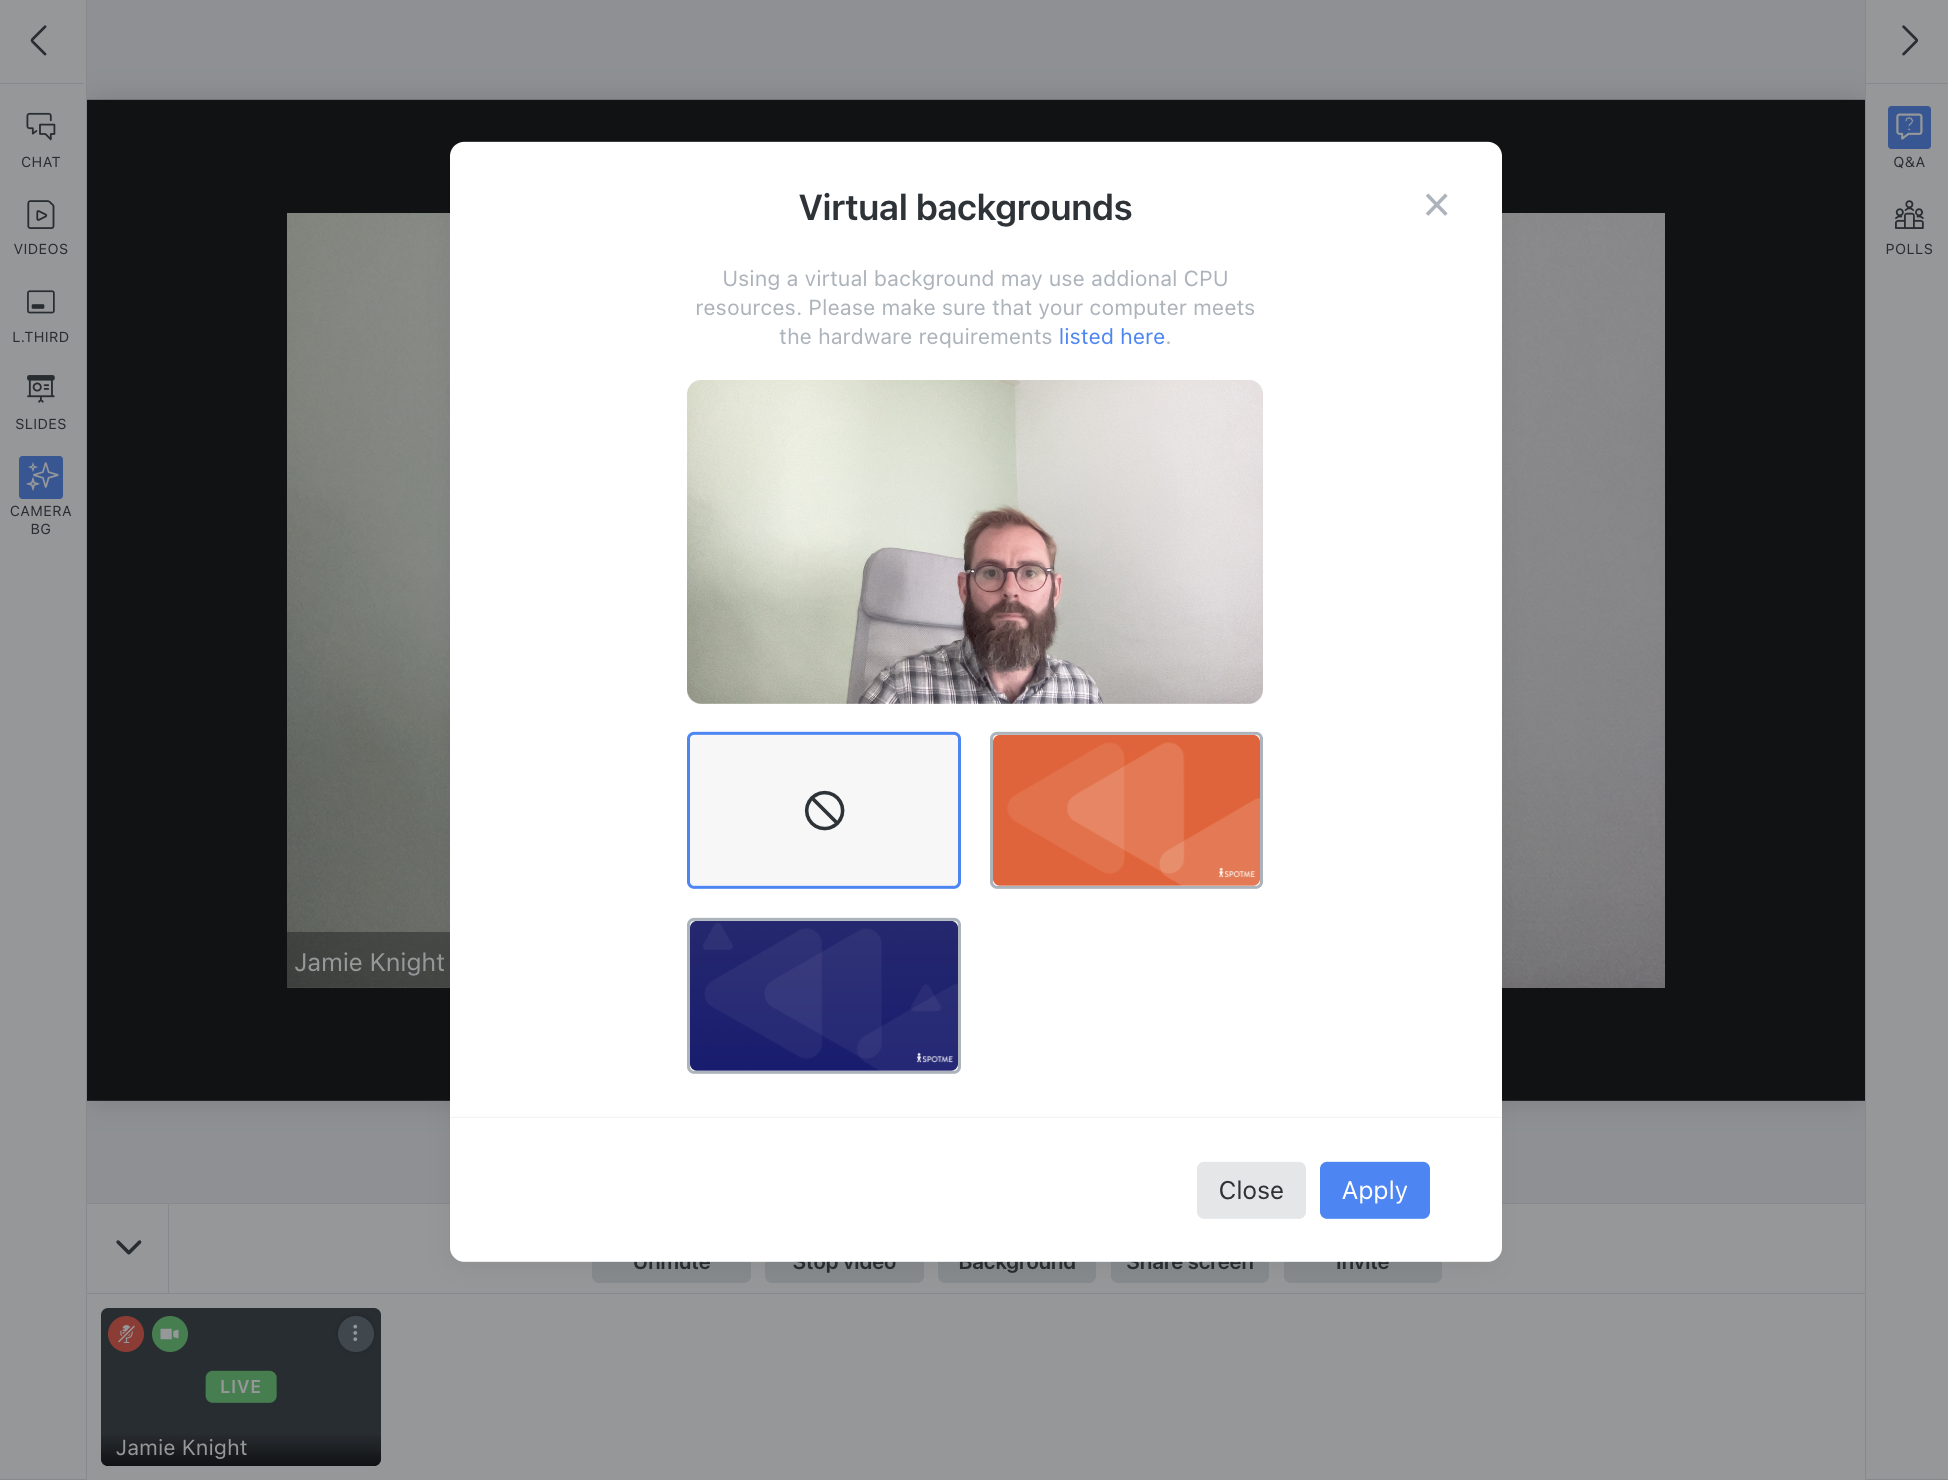1948x1480 pixels.
Task: Click the Close button in dialog
Action: 1251,1190
